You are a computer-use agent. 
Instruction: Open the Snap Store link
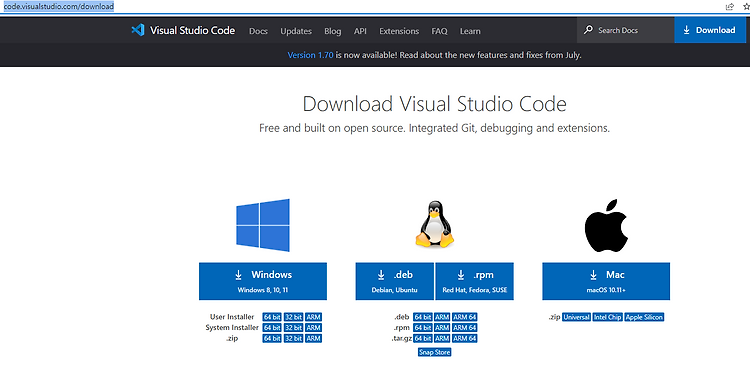coord(434,352)
